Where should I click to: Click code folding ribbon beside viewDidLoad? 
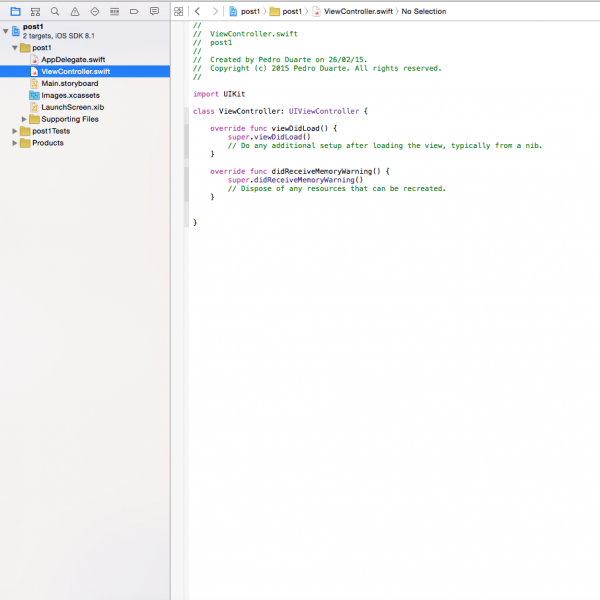click(x=186, y=141)
